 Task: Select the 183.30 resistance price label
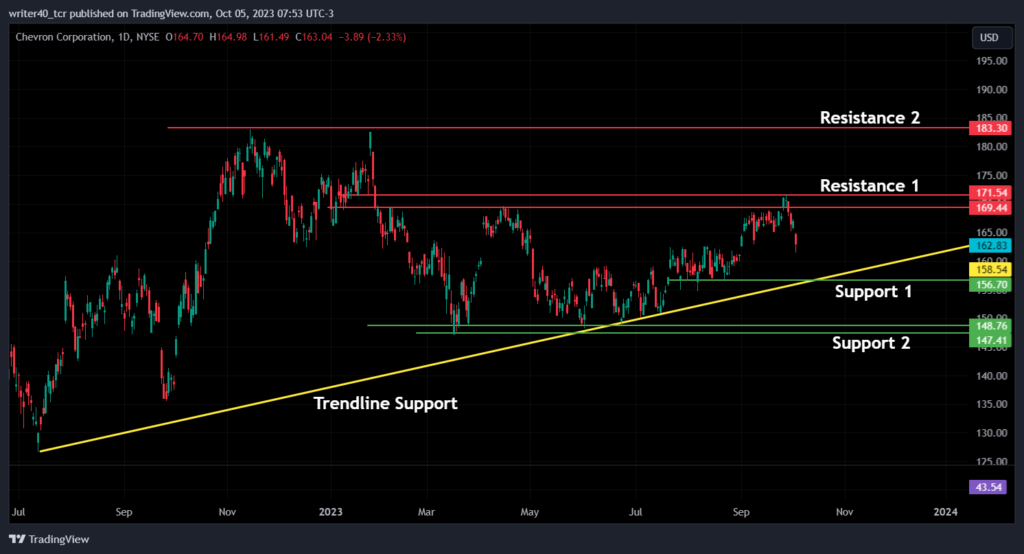pyautogui.click(x=990, y=128)
